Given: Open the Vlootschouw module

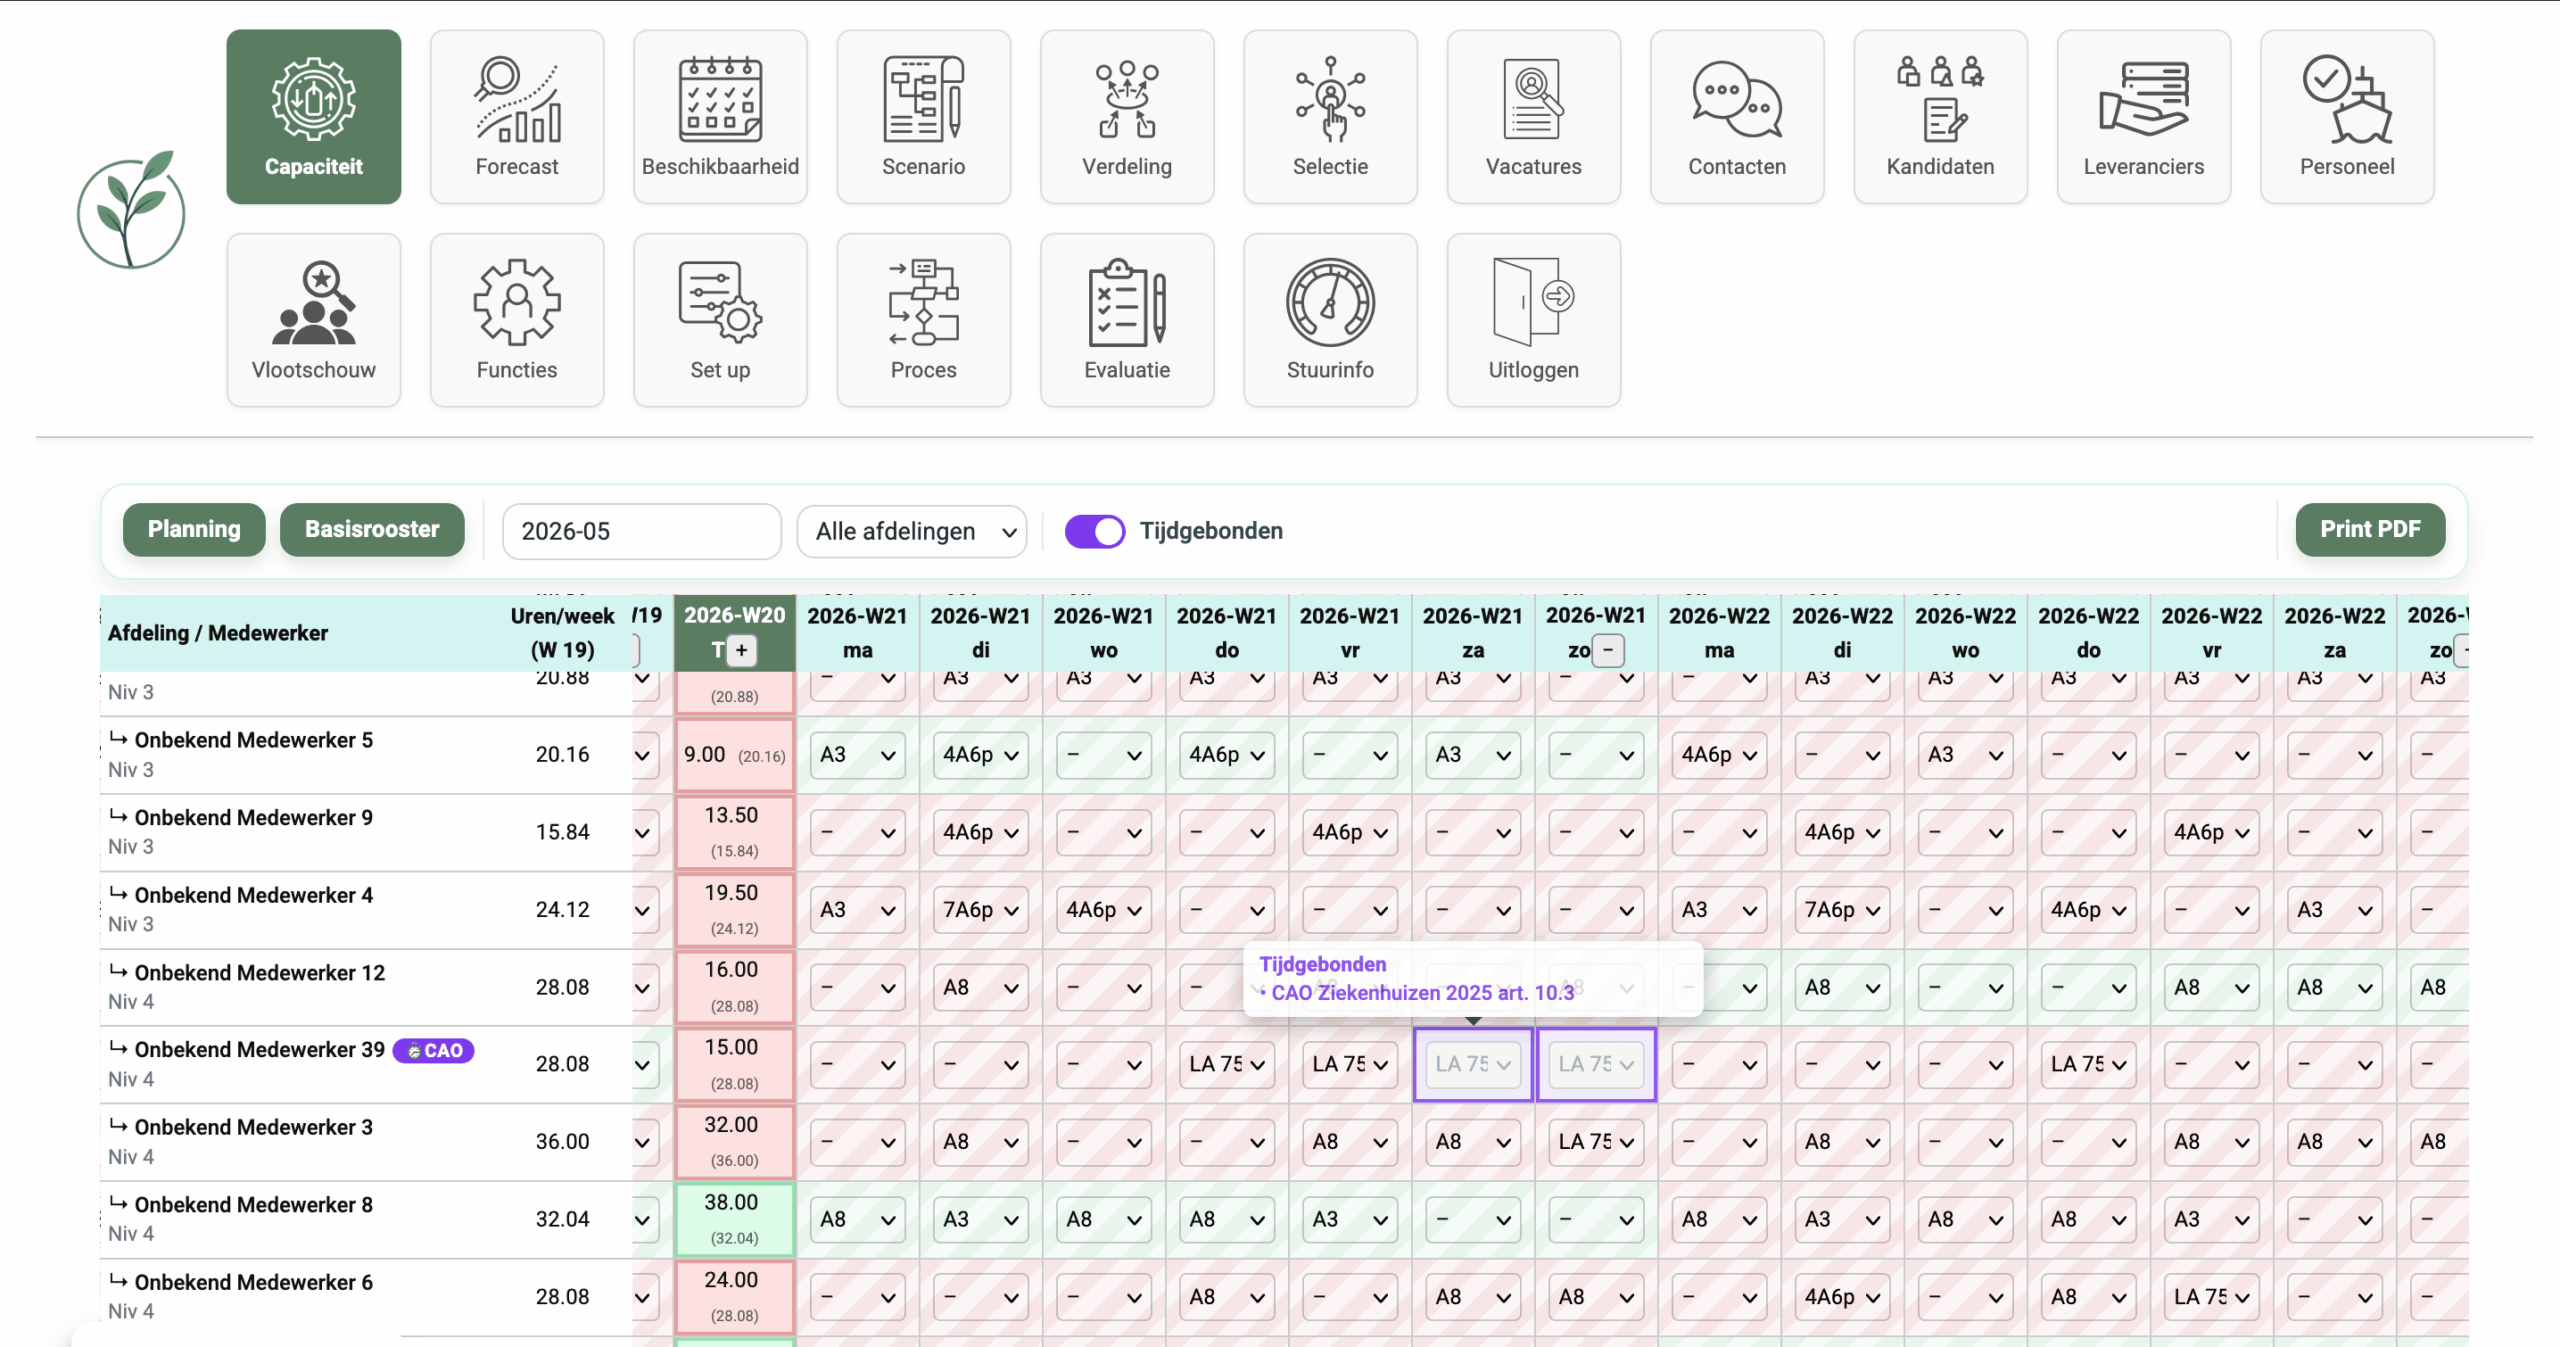Looking at the screenshot, I should coord(313,320).
